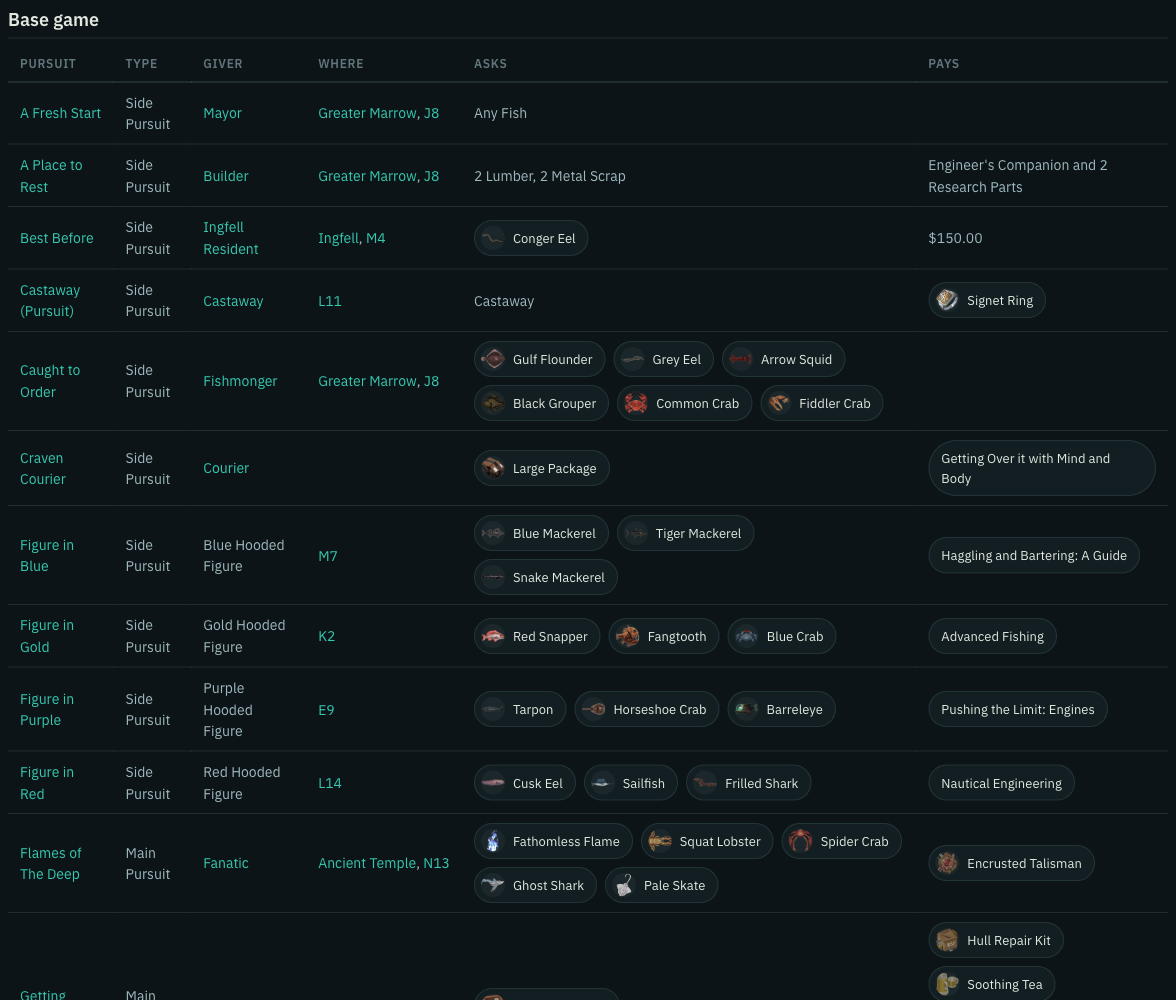Viewport: 1176px width, 1000px height.
Task: Open the Ancient Temple, N13 location link
Action: (x=383, y=863)
